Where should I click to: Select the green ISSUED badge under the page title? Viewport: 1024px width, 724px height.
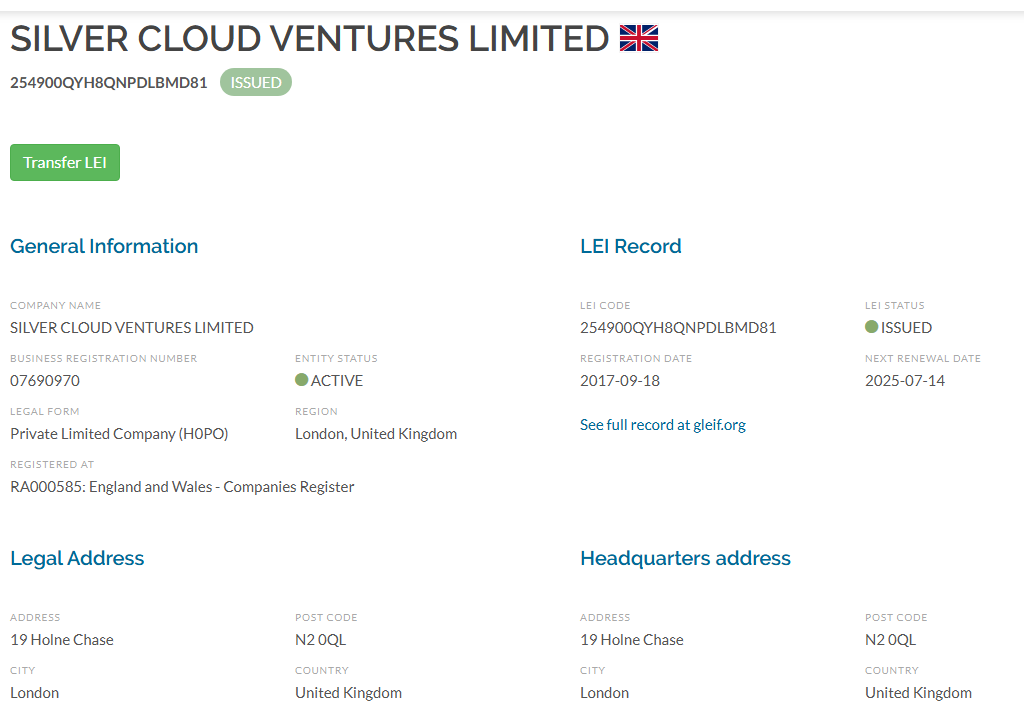255,82
